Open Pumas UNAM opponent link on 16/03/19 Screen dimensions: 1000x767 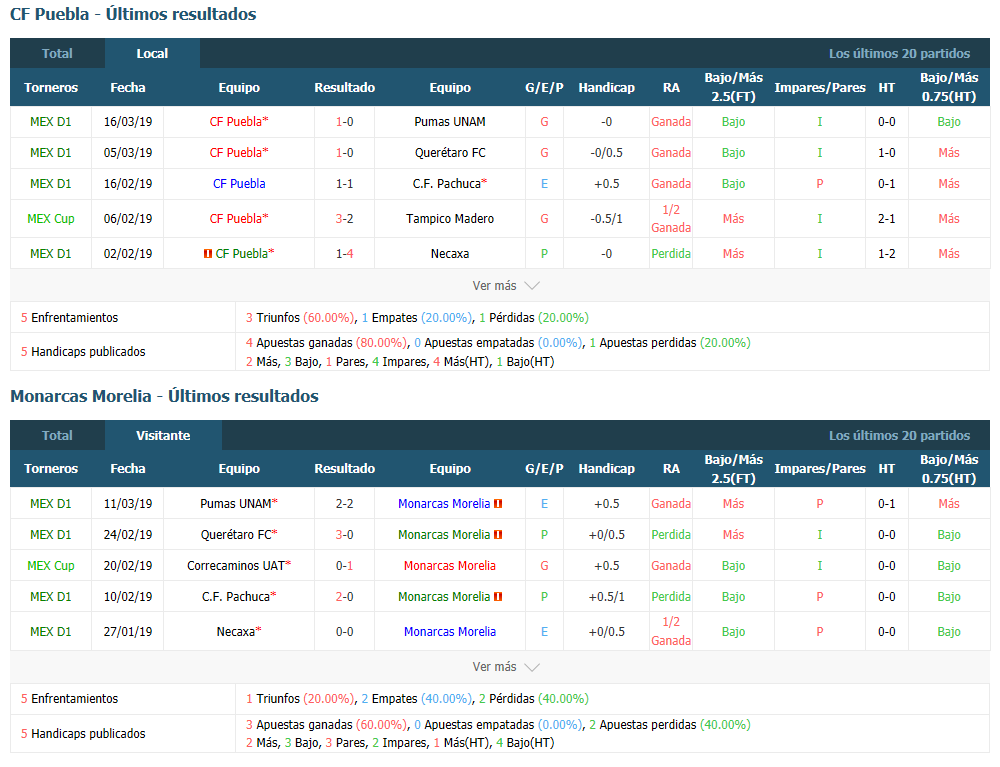(450, 122)
